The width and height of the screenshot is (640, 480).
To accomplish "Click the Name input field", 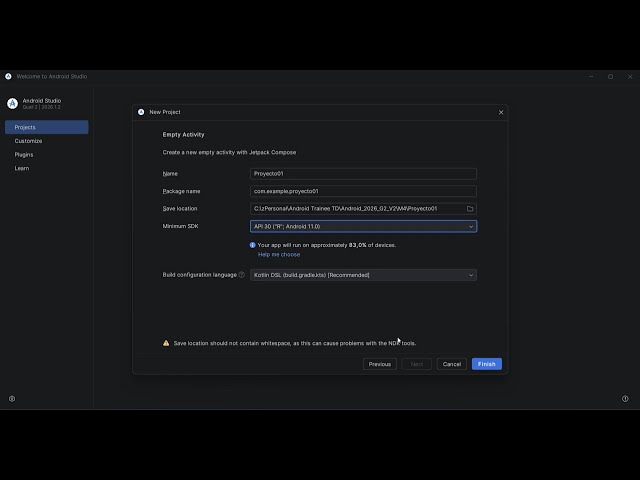I will [363, 173].
